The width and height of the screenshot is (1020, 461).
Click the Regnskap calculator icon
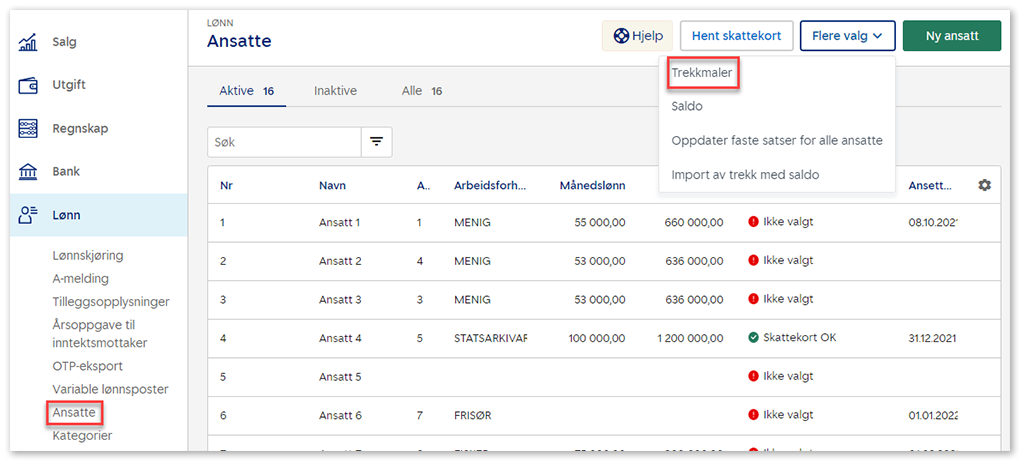(x=29, y=129)
